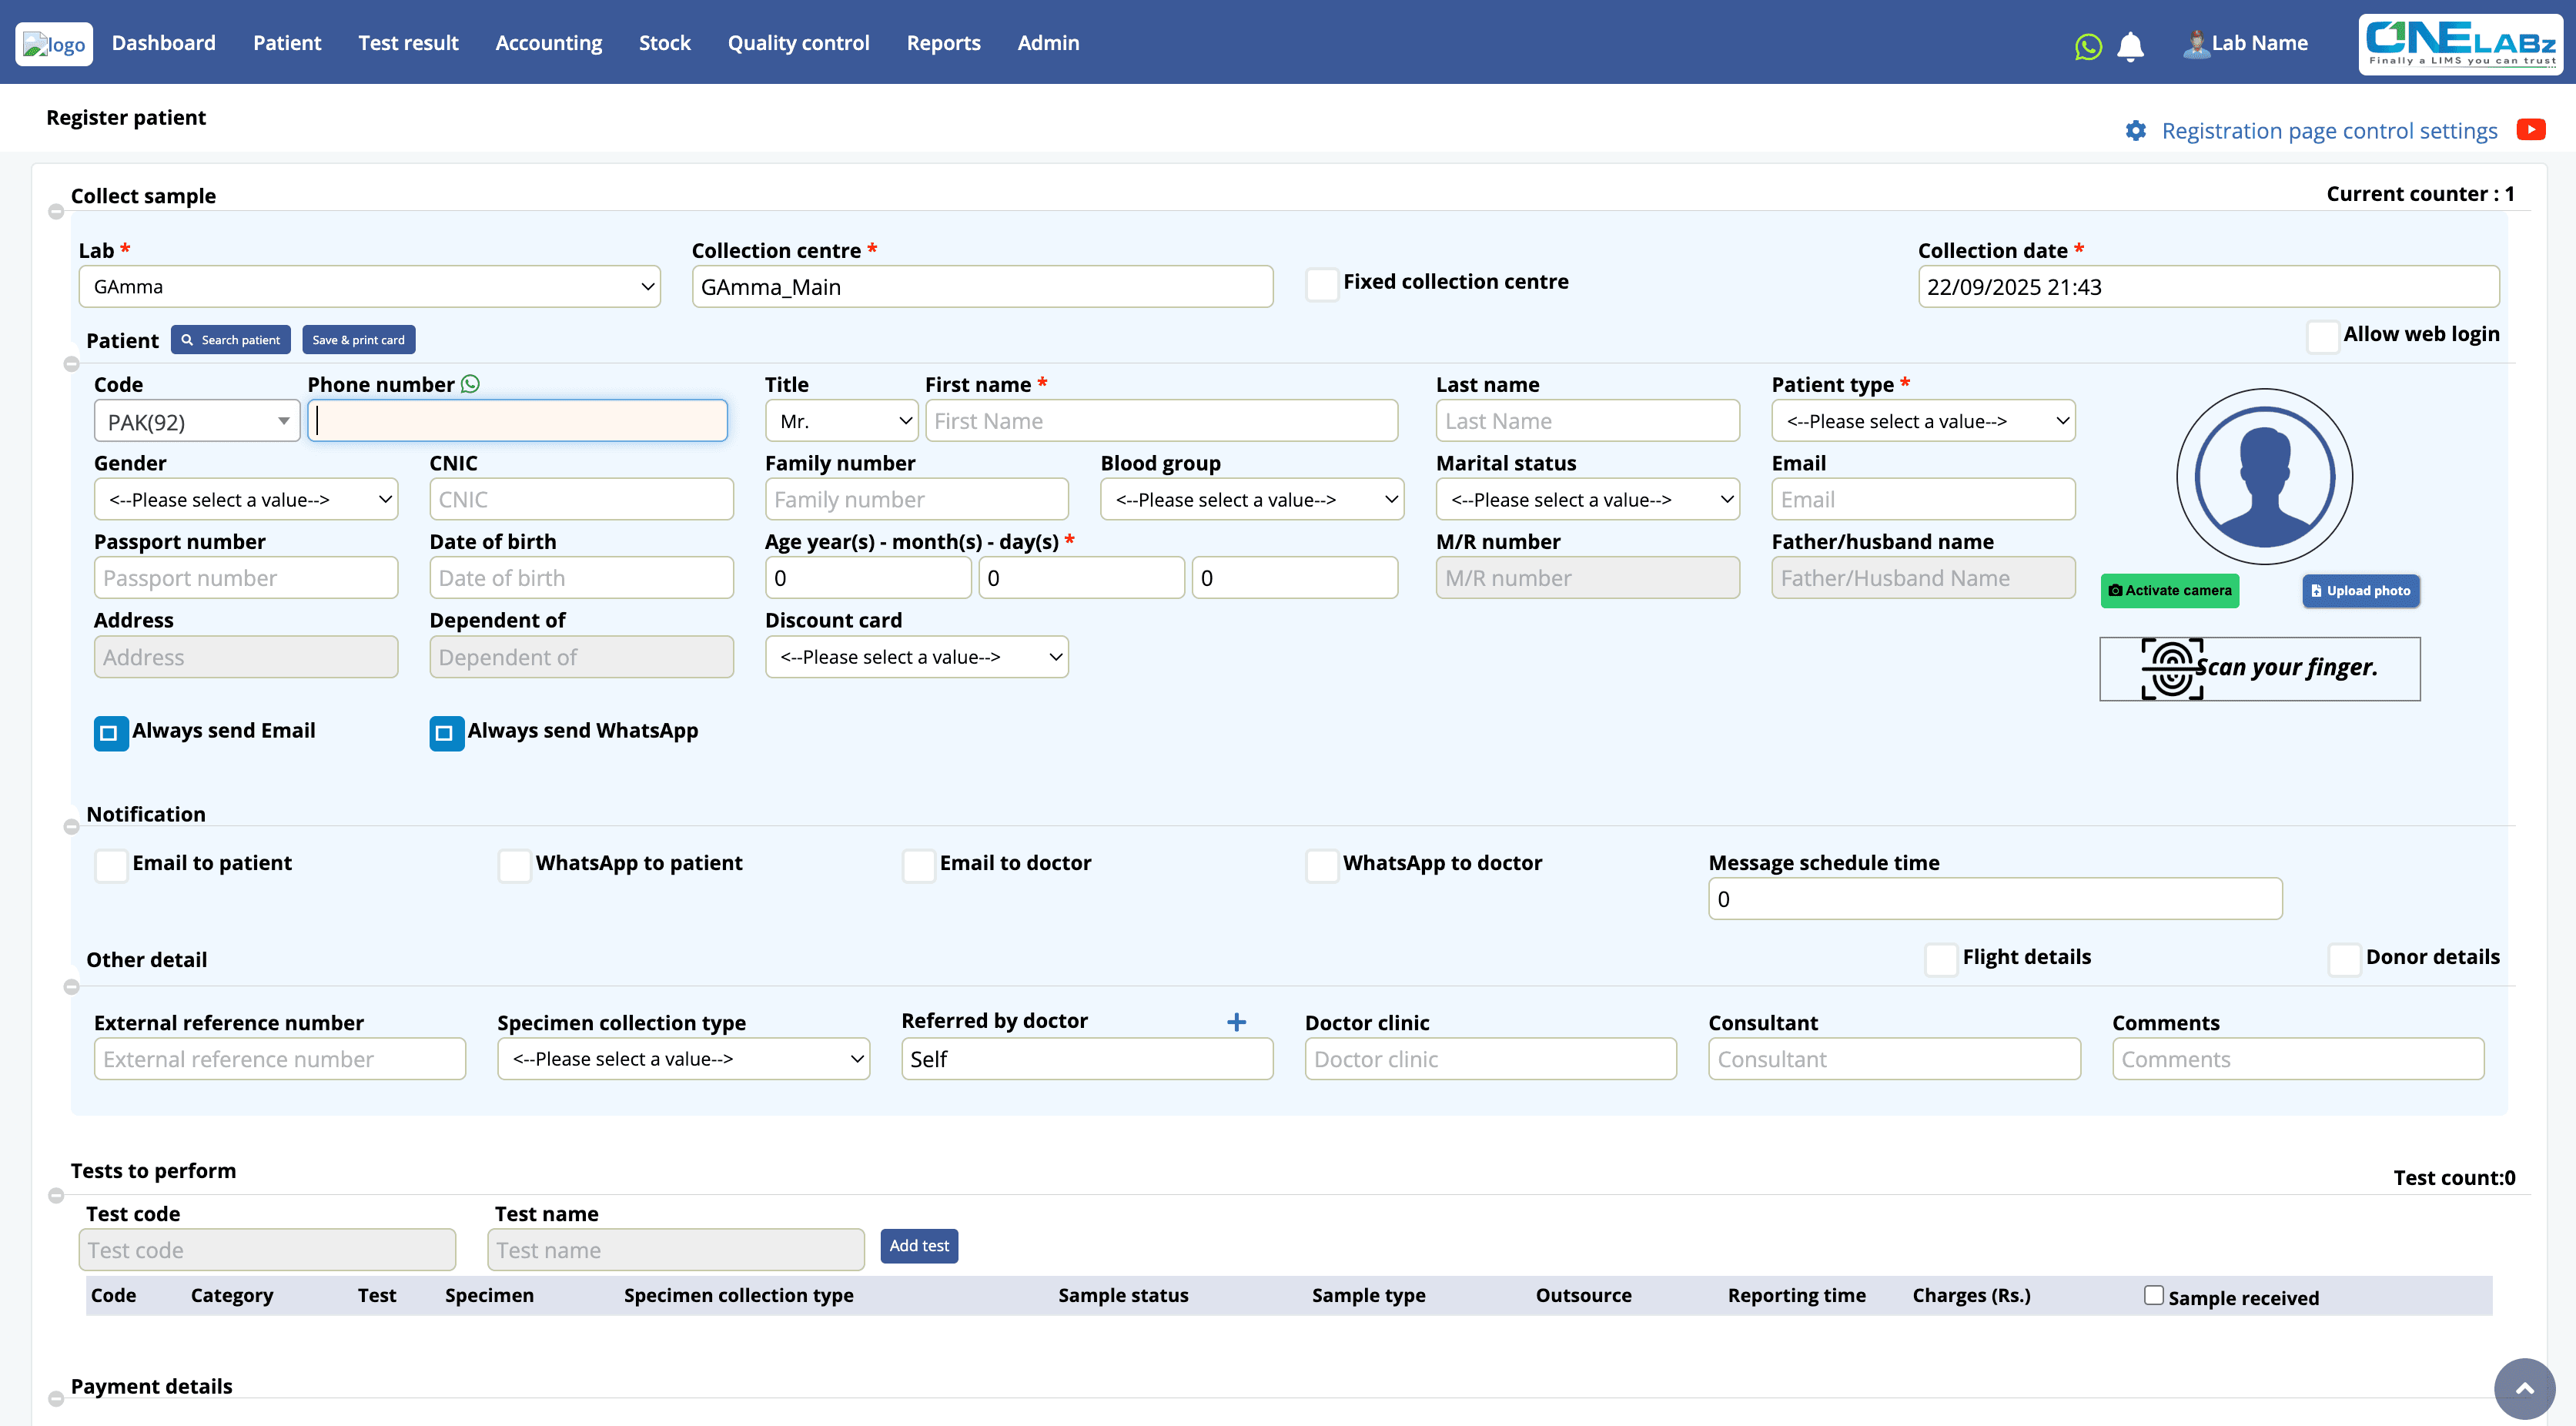This screenshot has height=1426, width=2576.
Task: Add a new referring doctor with plus icon
Action: pyautogui.click(x=1236, y=1022)
